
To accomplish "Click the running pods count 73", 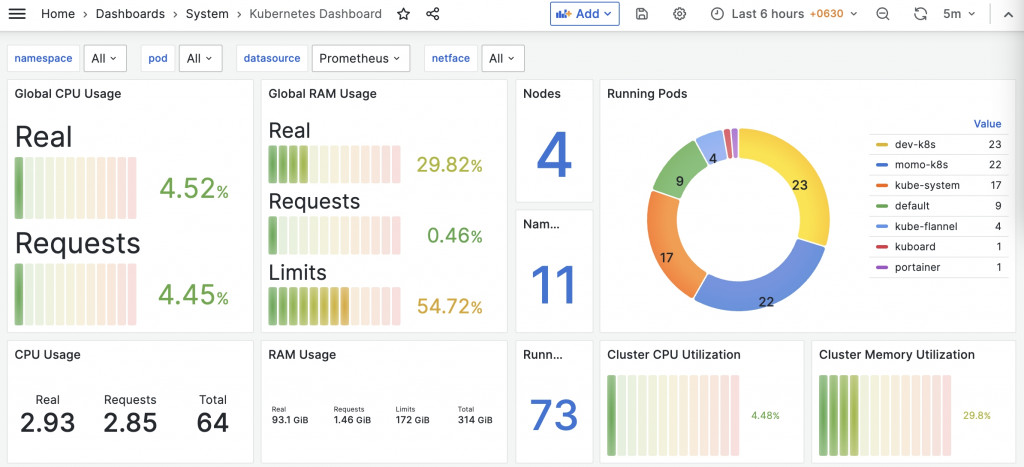I will pos(554,415).
